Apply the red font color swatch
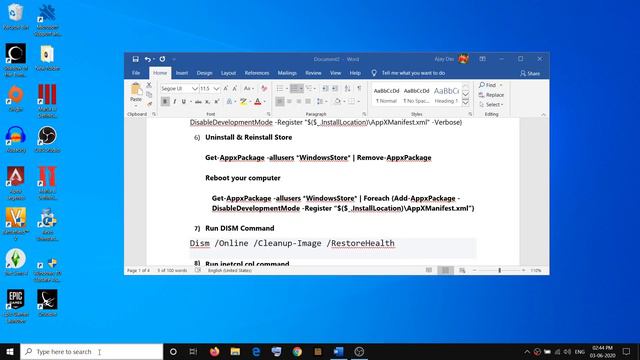This screenshot has width=640, height=360. tap(258, 101)
